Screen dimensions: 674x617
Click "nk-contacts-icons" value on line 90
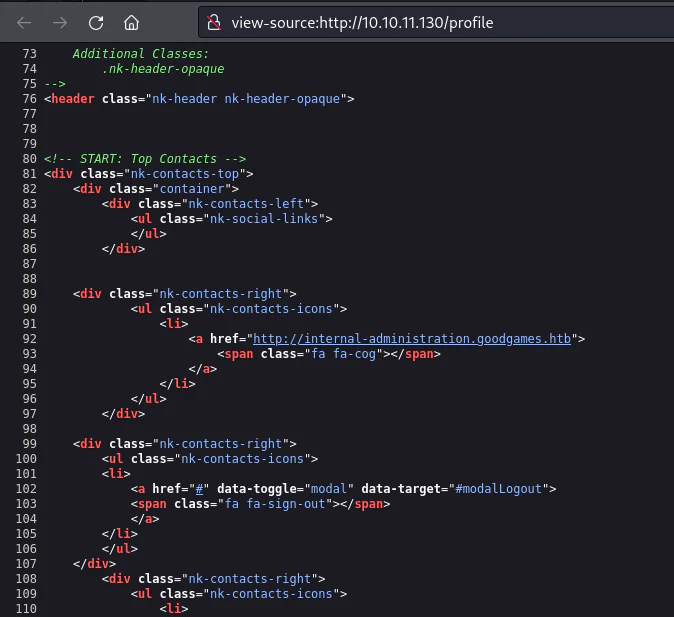[271, 309]
